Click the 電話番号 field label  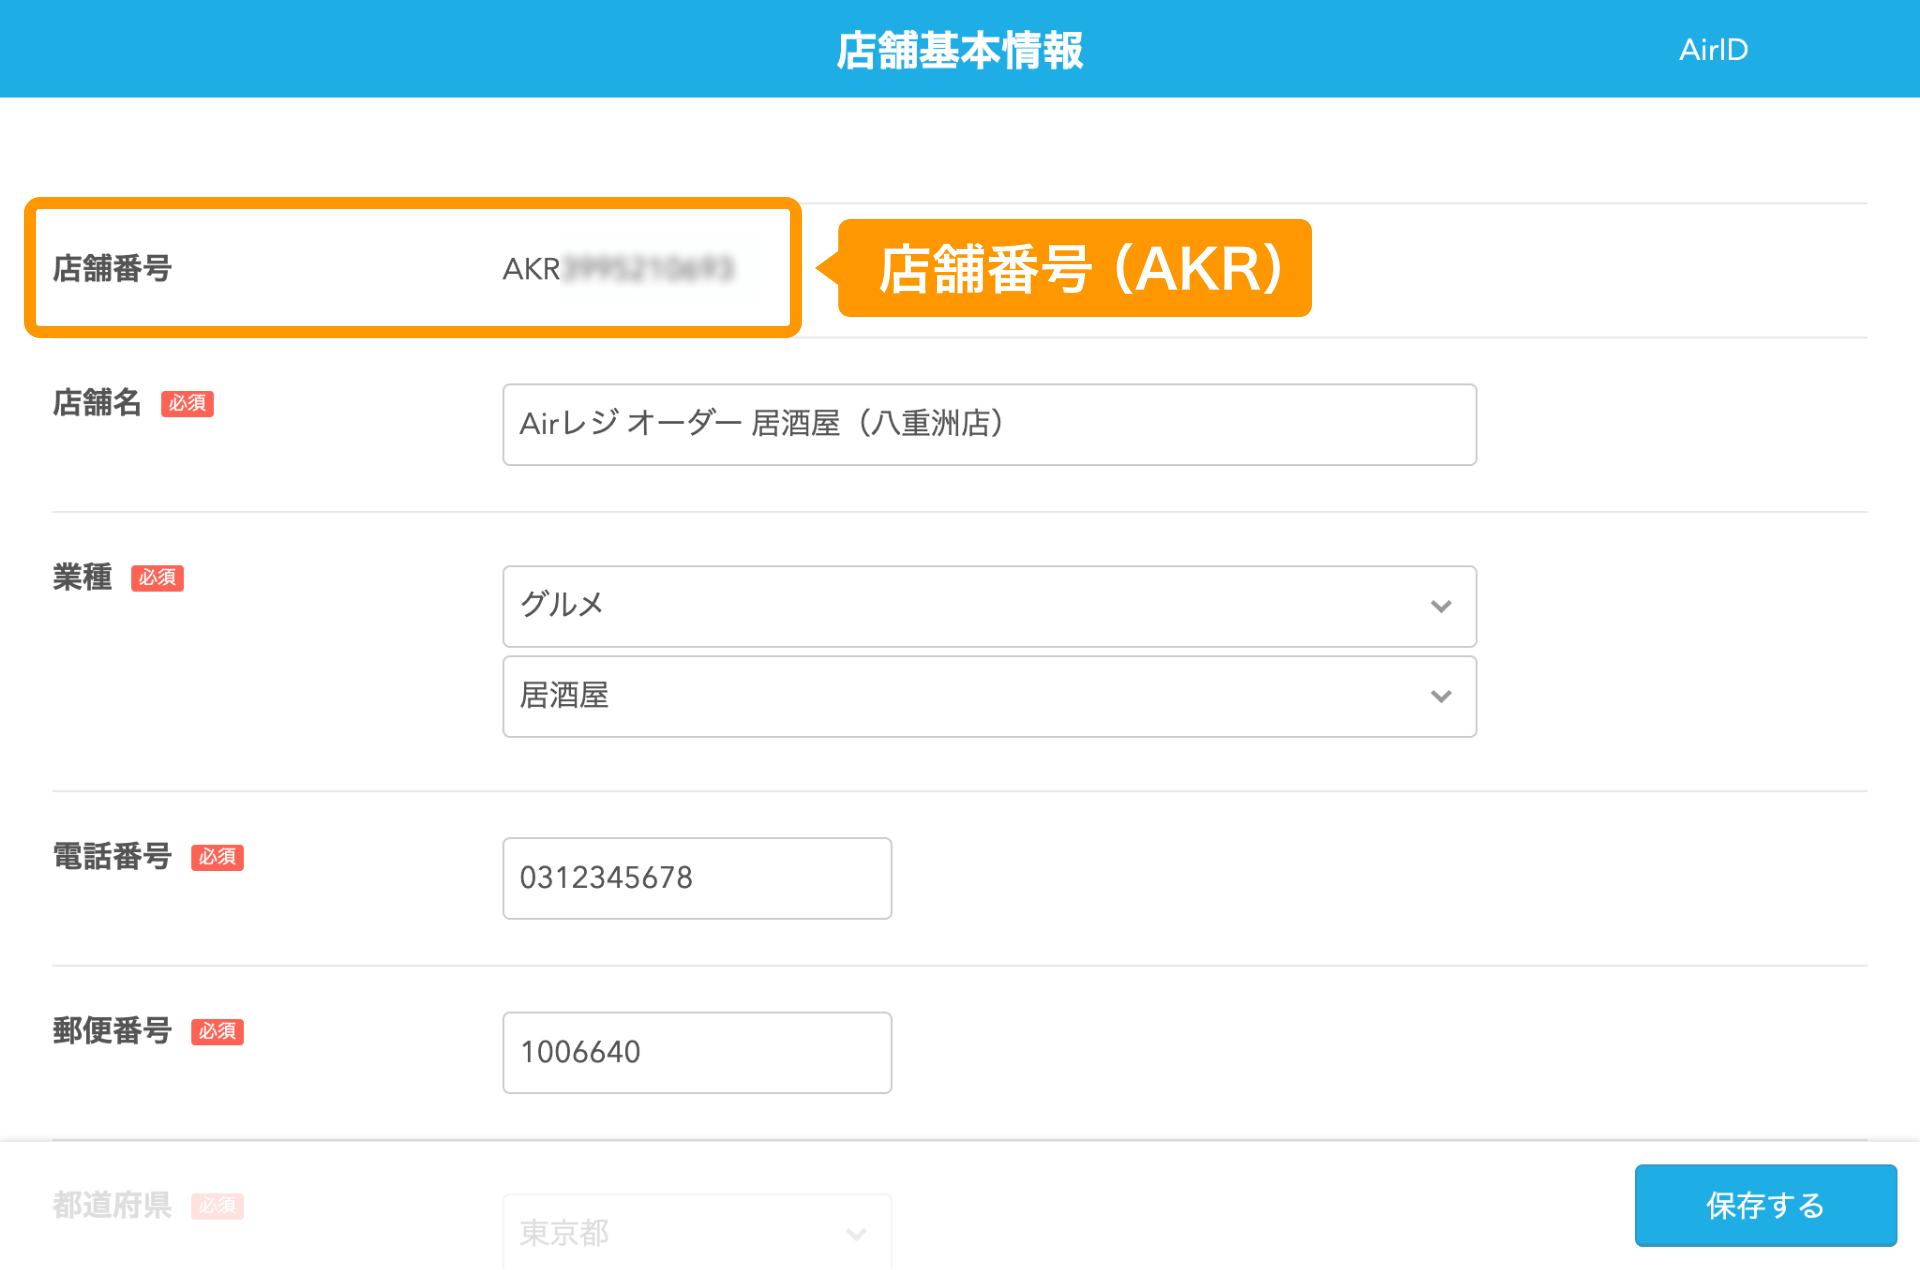click(x=112, y=857)
